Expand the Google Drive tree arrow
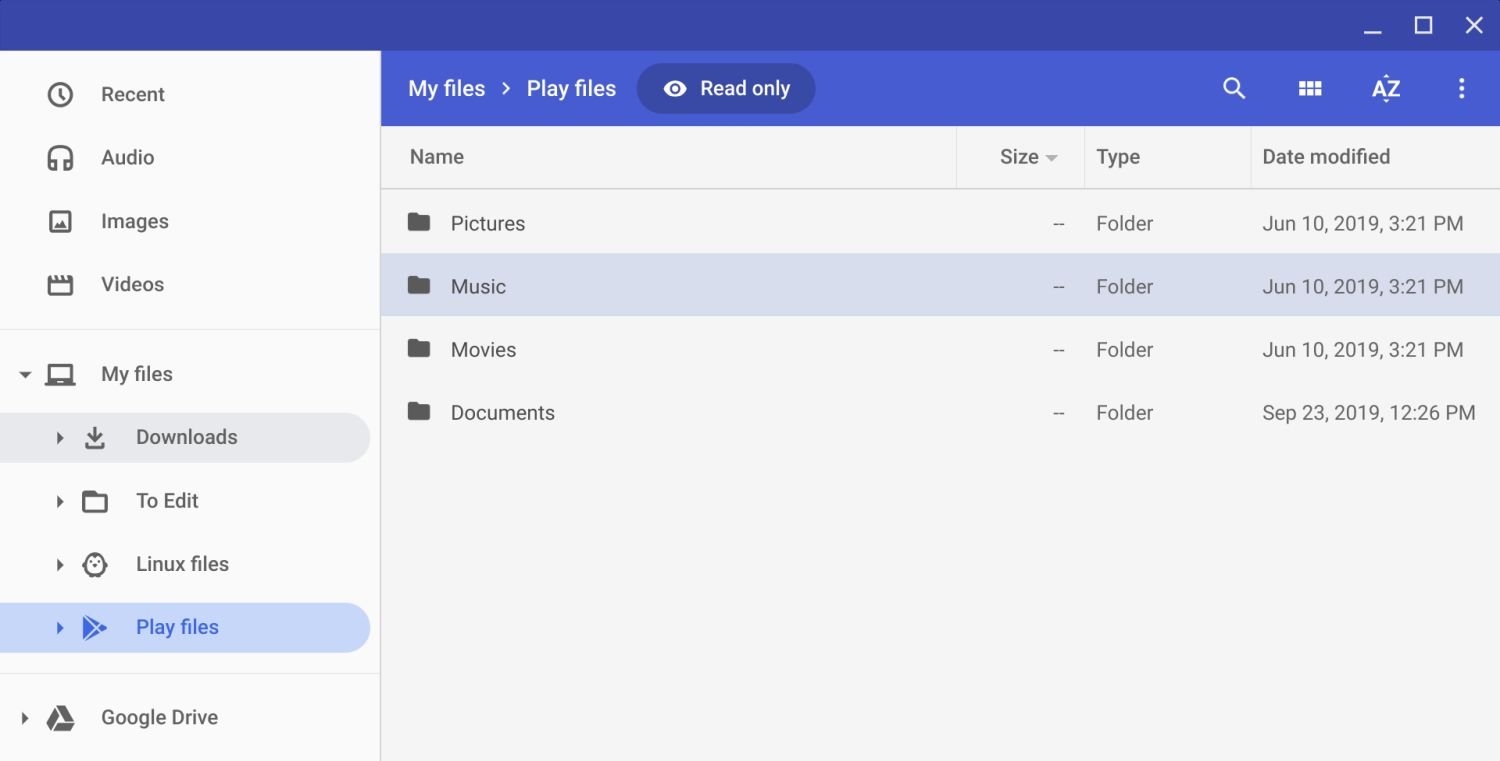 (25, 718)
